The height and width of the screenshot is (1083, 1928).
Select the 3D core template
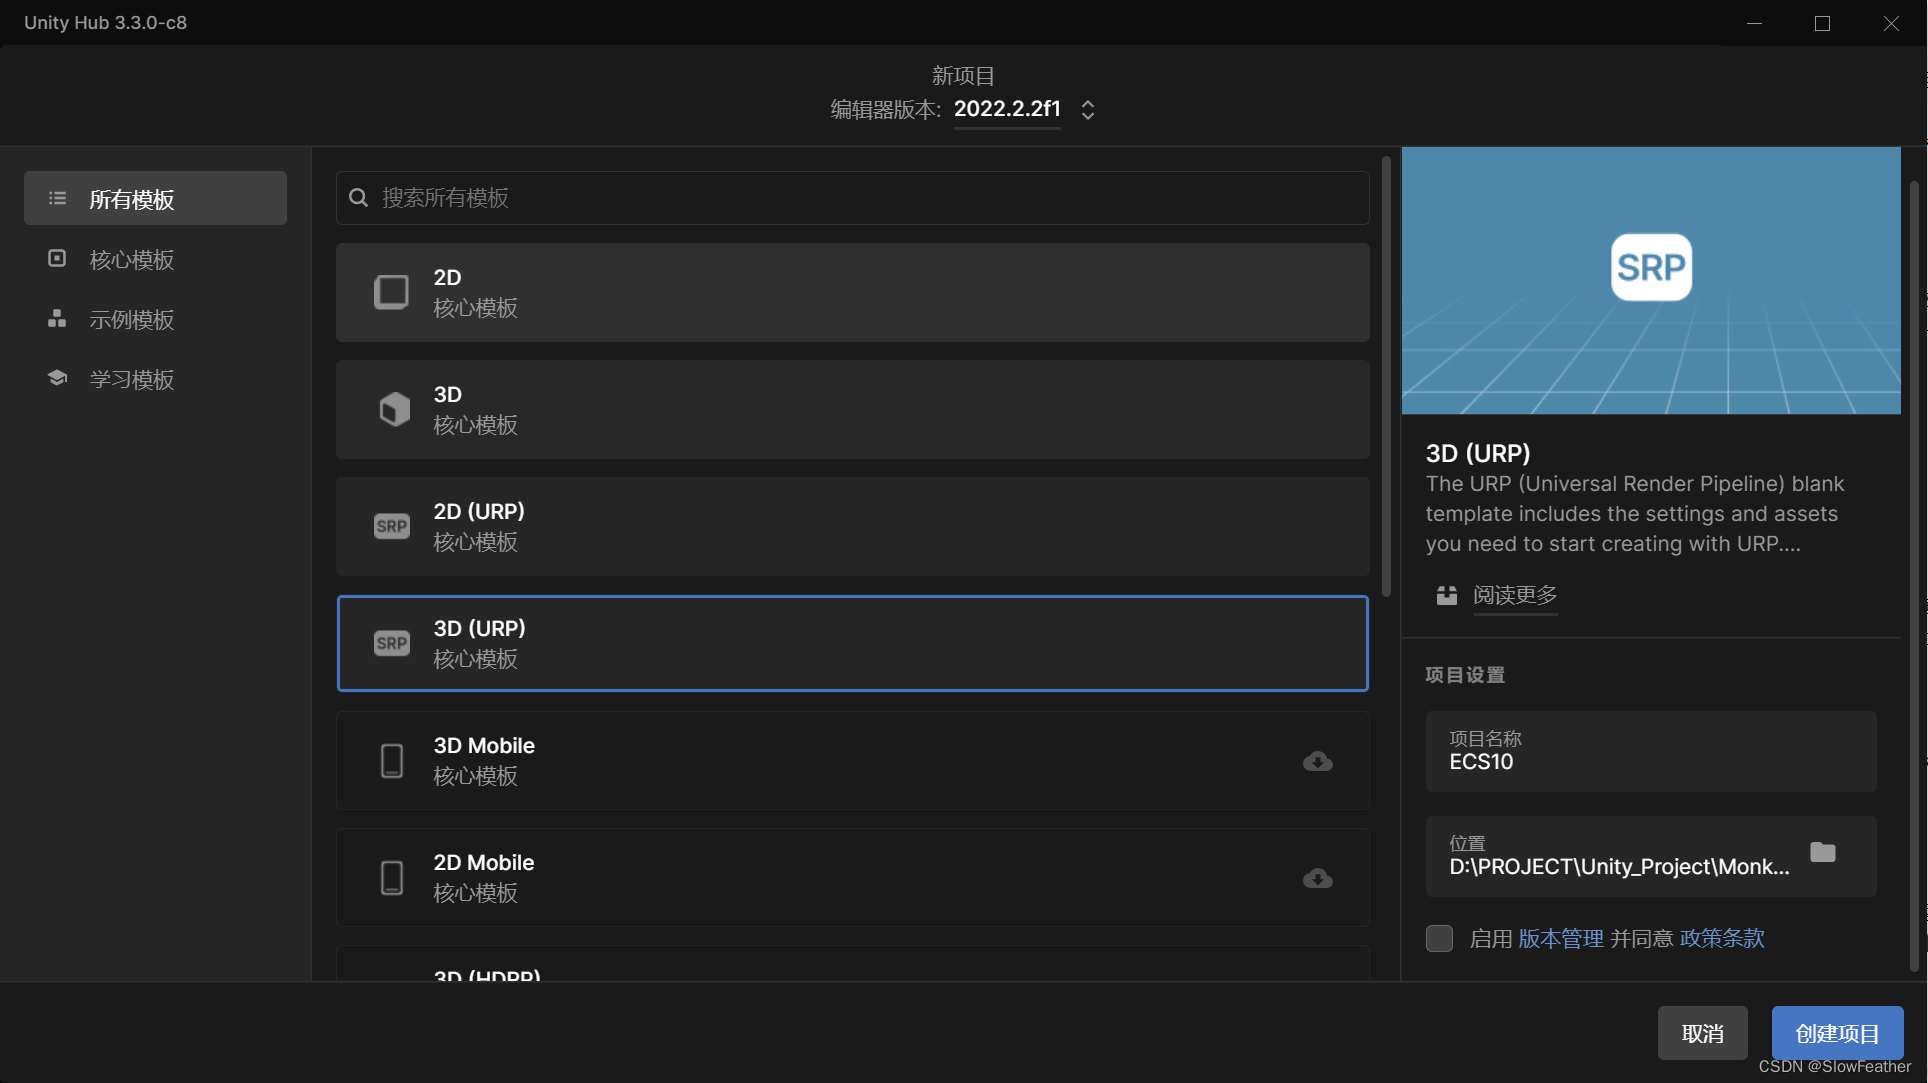tap(852, 409)
